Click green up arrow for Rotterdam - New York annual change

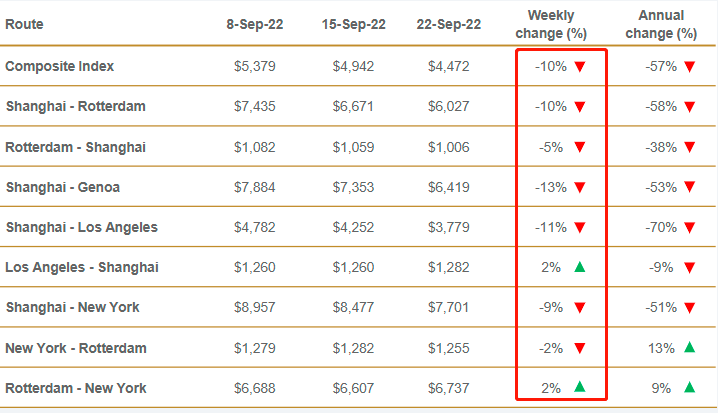(688, 388)
